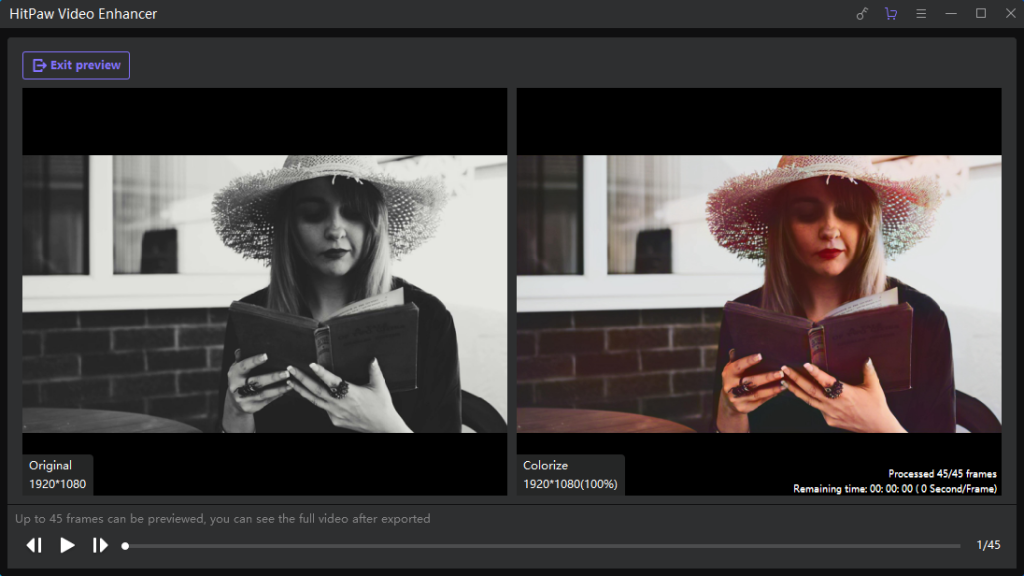The height and width of the screenshot is (576, 1024).
Task: Step forward to the next frame
Action: pos(100,545)
